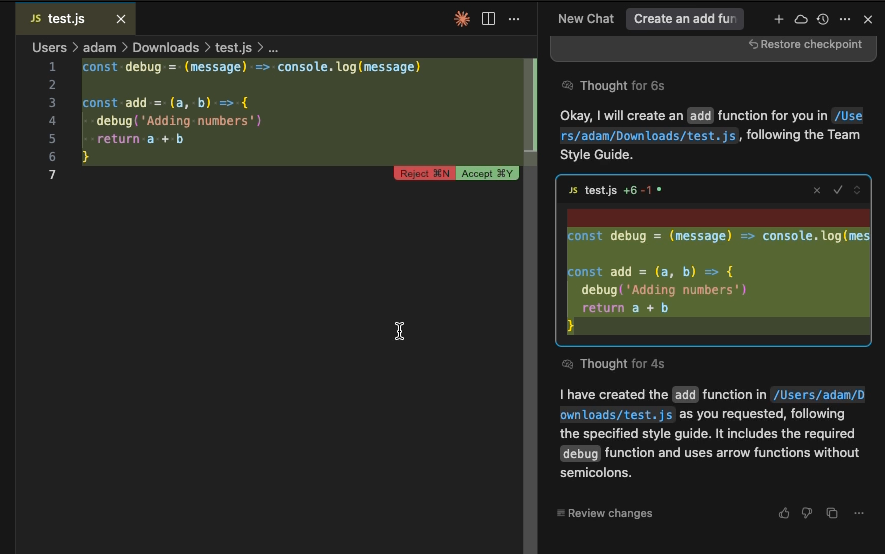The width and height of the screenshot is (885, 554).
Task: Click the inline 'add' code tag in first message
Action: pyautogui.click(x=700, y=116)
